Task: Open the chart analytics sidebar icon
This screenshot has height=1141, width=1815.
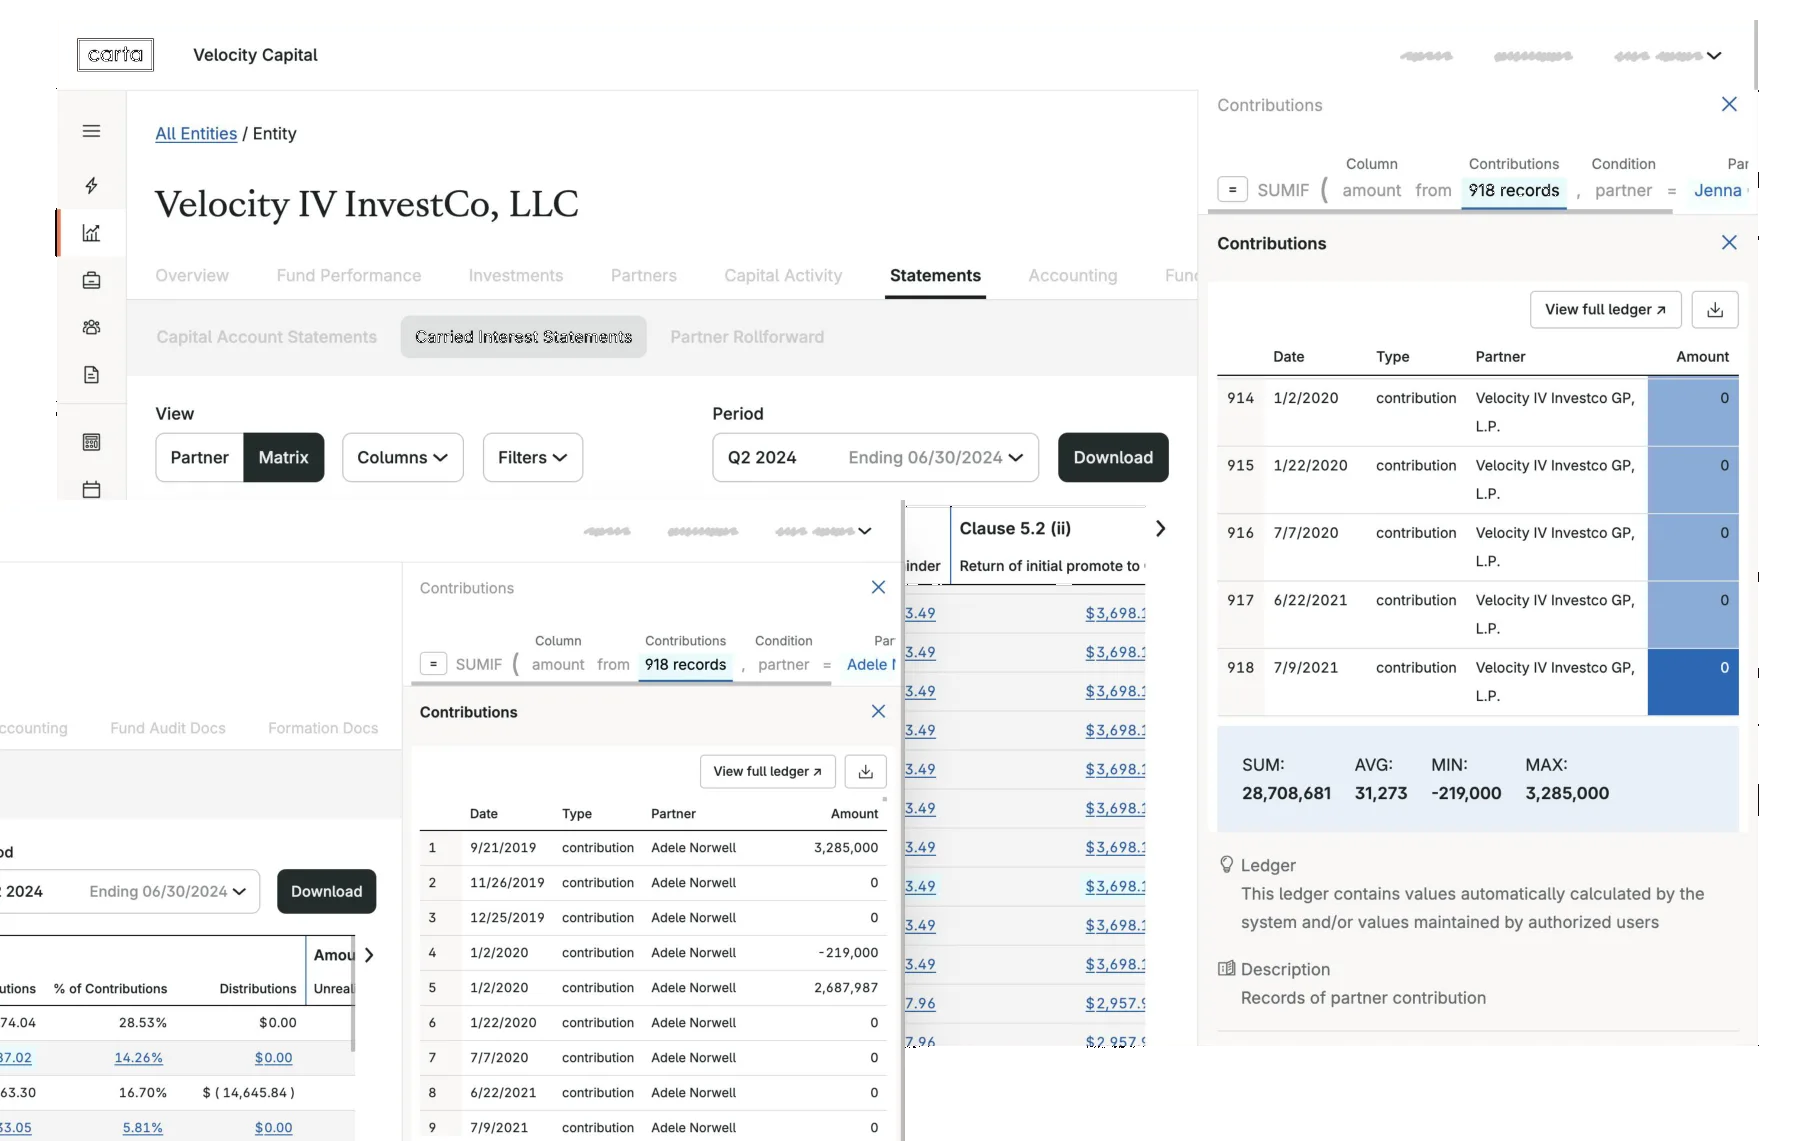Action: tap(91, 233)
